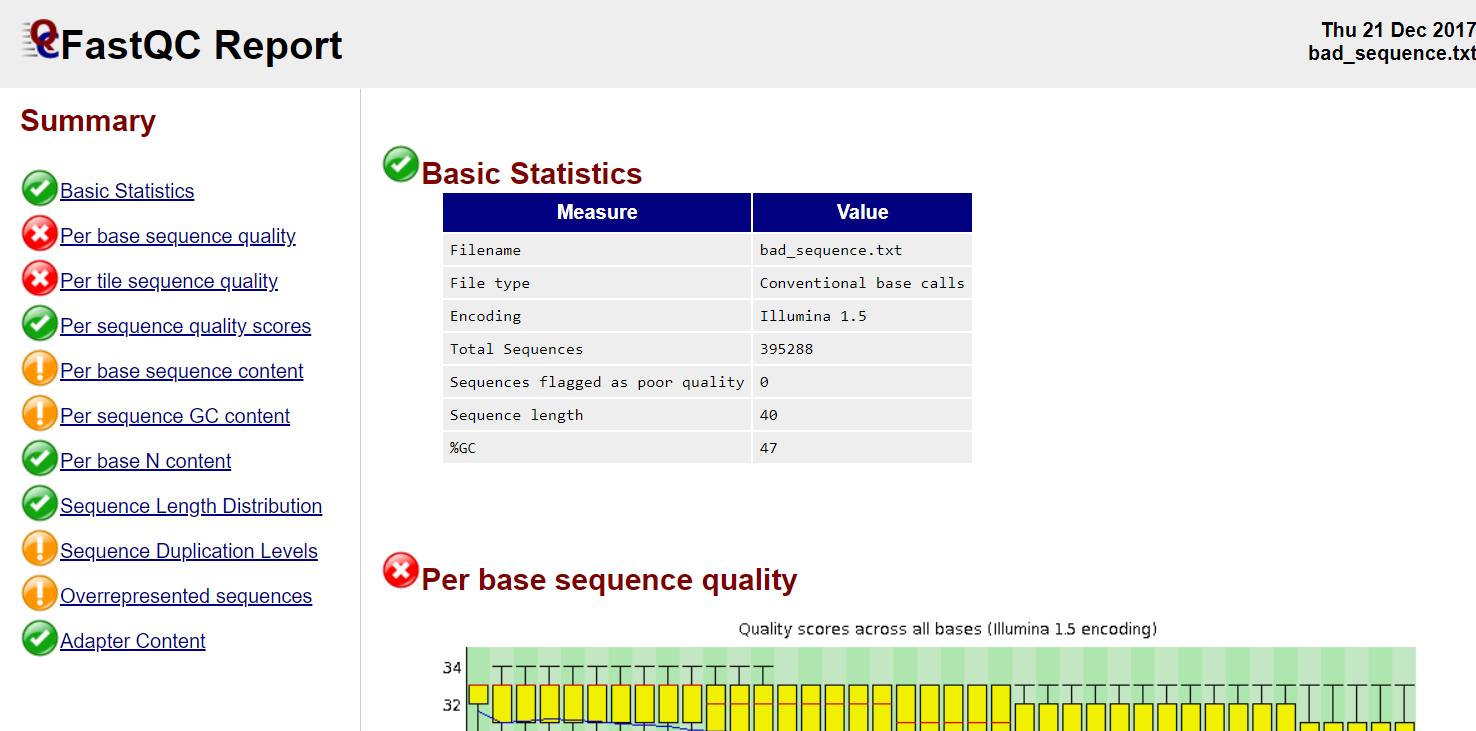The height and width of the screenshot is (731, 1476).
Task: Open Sequence Length Distribution link
Action: 191,506
